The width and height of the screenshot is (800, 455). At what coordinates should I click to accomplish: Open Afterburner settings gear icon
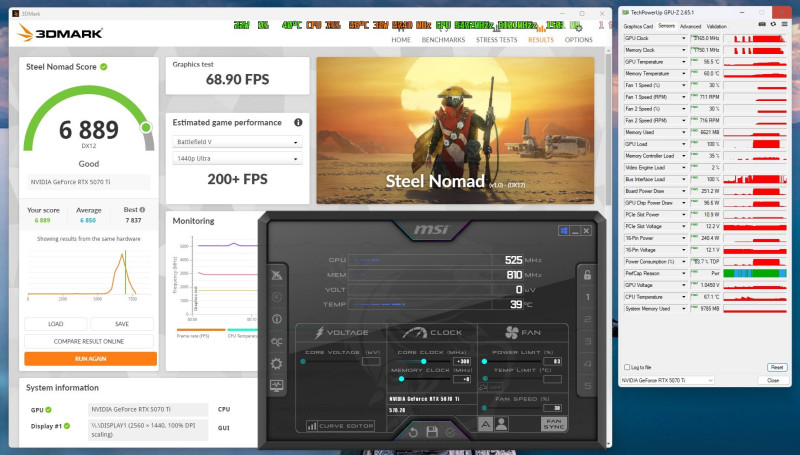277,364
